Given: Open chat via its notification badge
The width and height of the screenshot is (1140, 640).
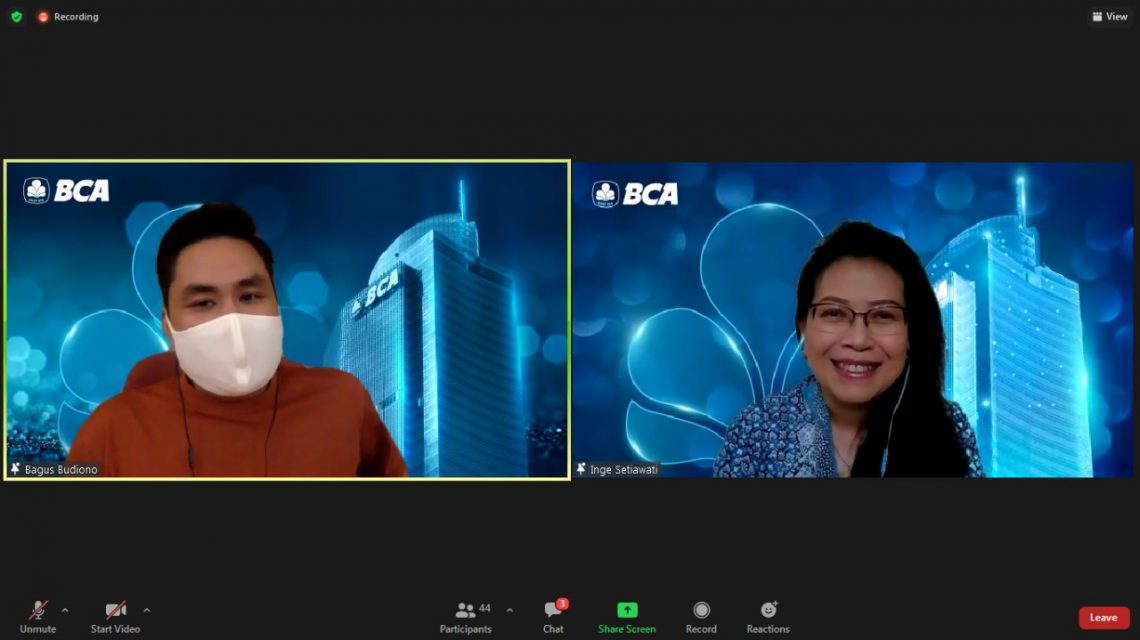Looking at the screenshot, I should coord(563,601).
